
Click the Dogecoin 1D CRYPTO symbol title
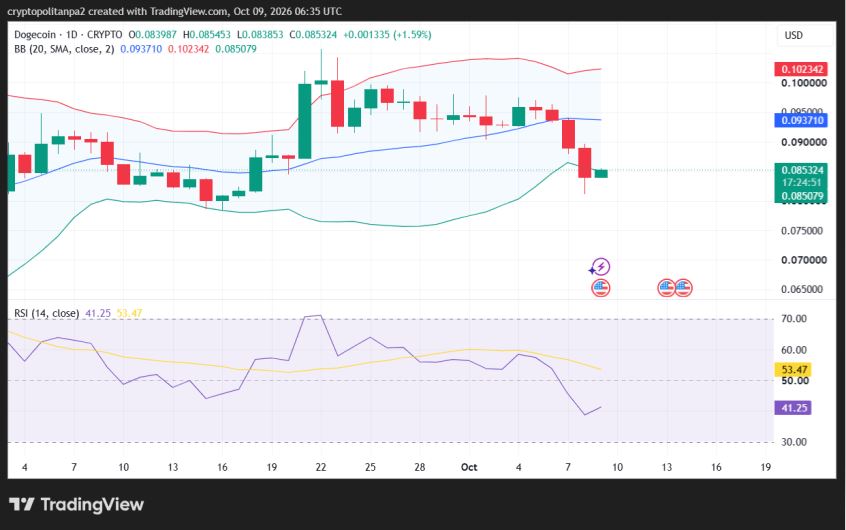(68, 35)
